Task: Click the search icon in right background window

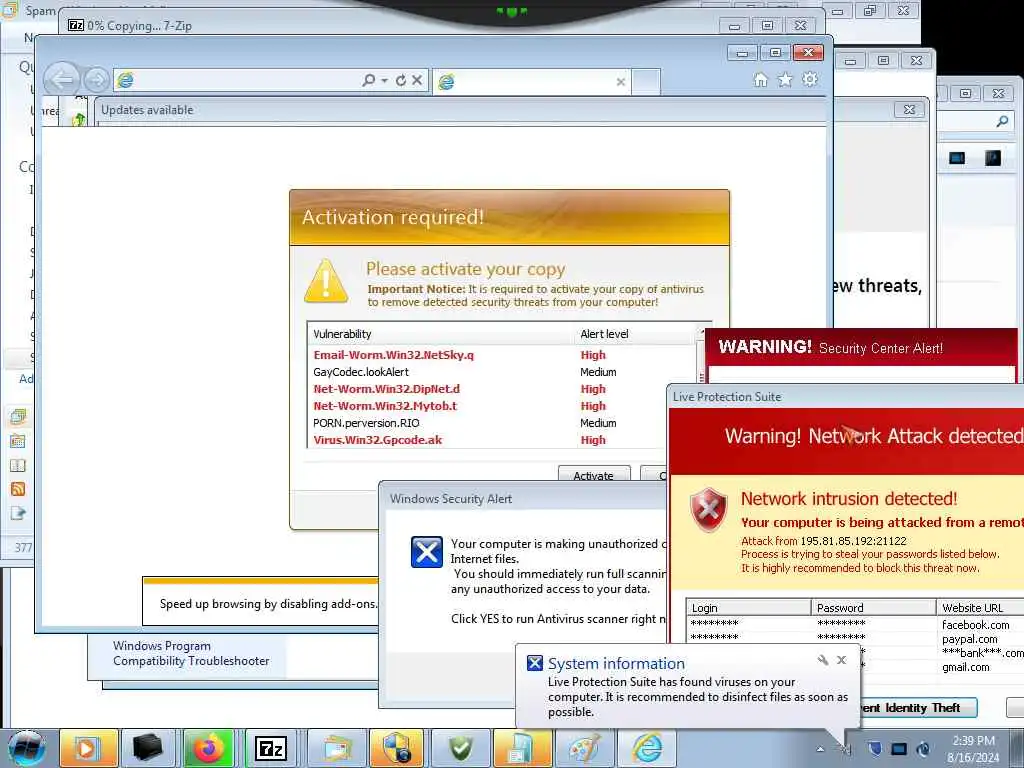Action: point(1002,121)
